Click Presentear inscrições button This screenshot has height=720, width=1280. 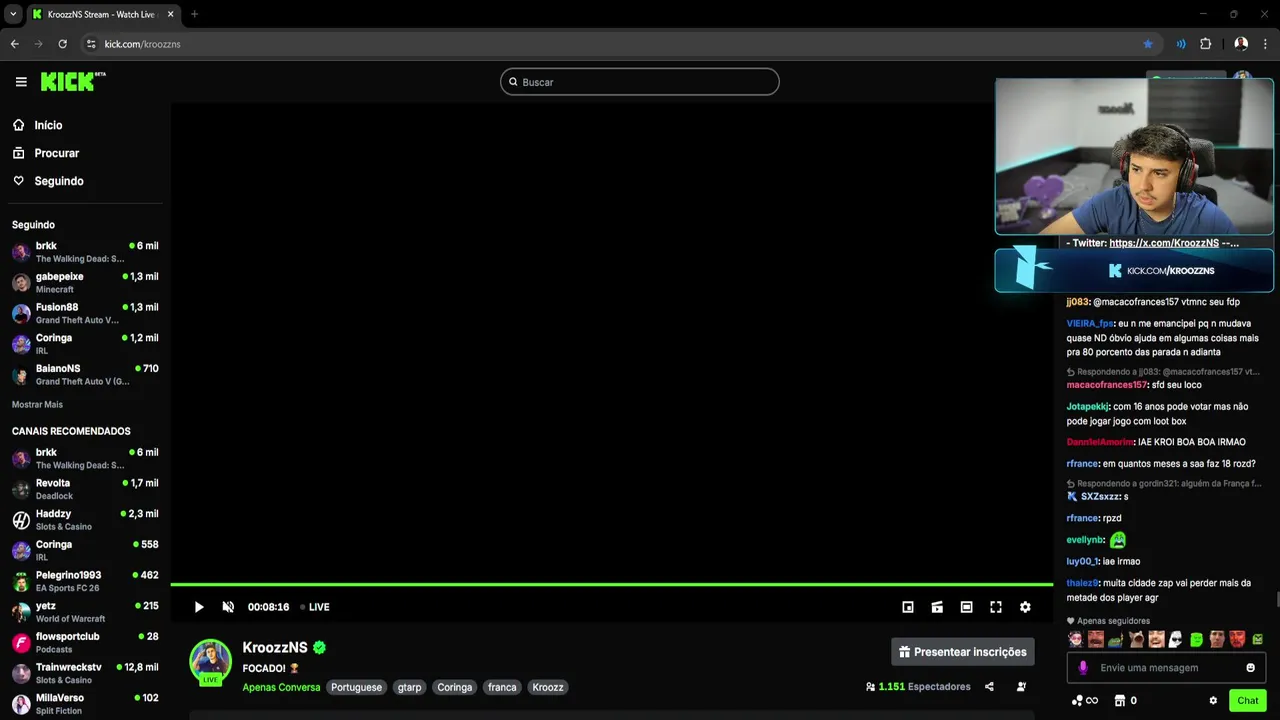(x=963, y=652)
